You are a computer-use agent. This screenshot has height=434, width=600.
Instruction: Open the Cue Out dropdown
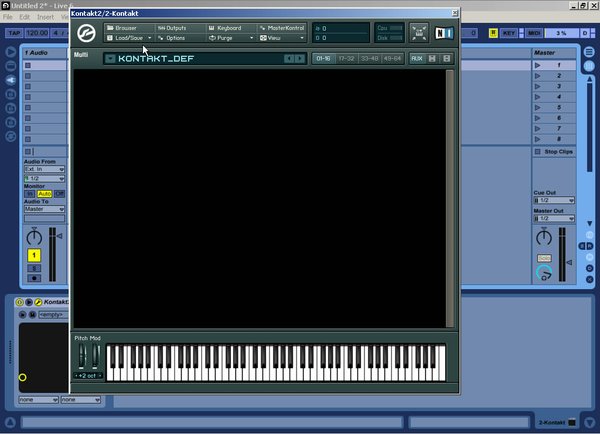click(x=554, y=200)
